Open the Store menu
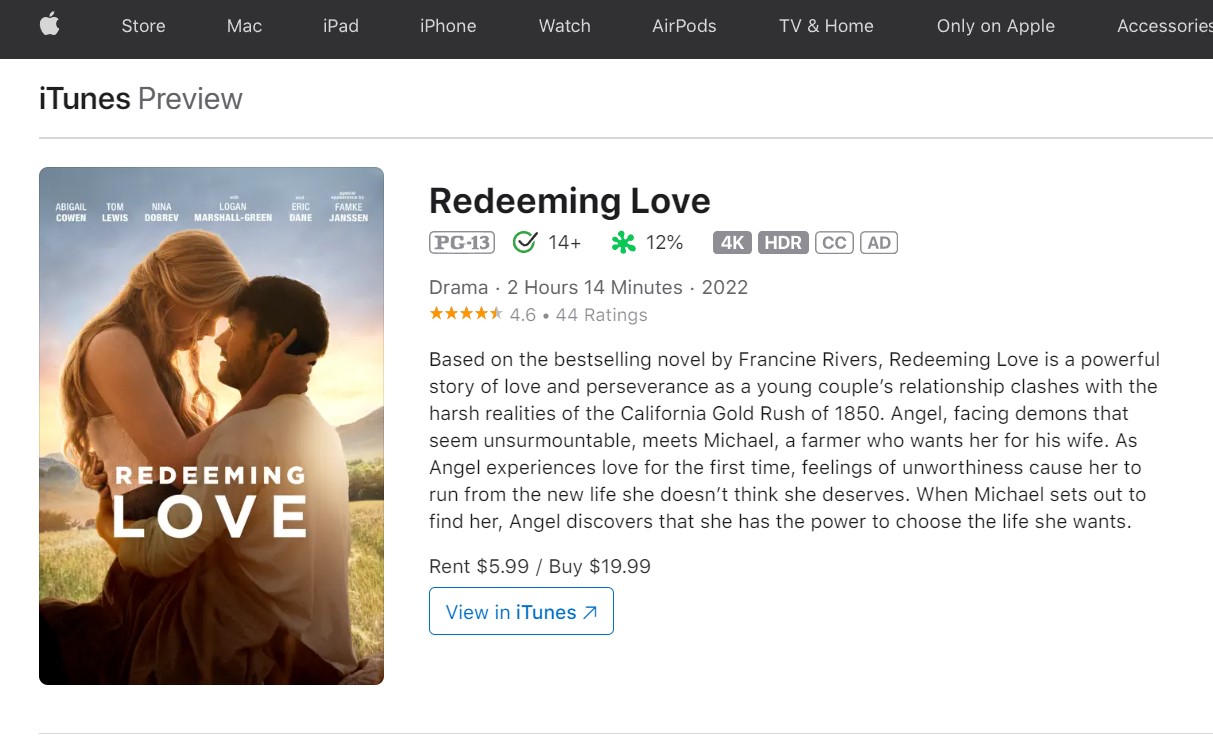This screenshot has height=736, width=1213. 143,26
